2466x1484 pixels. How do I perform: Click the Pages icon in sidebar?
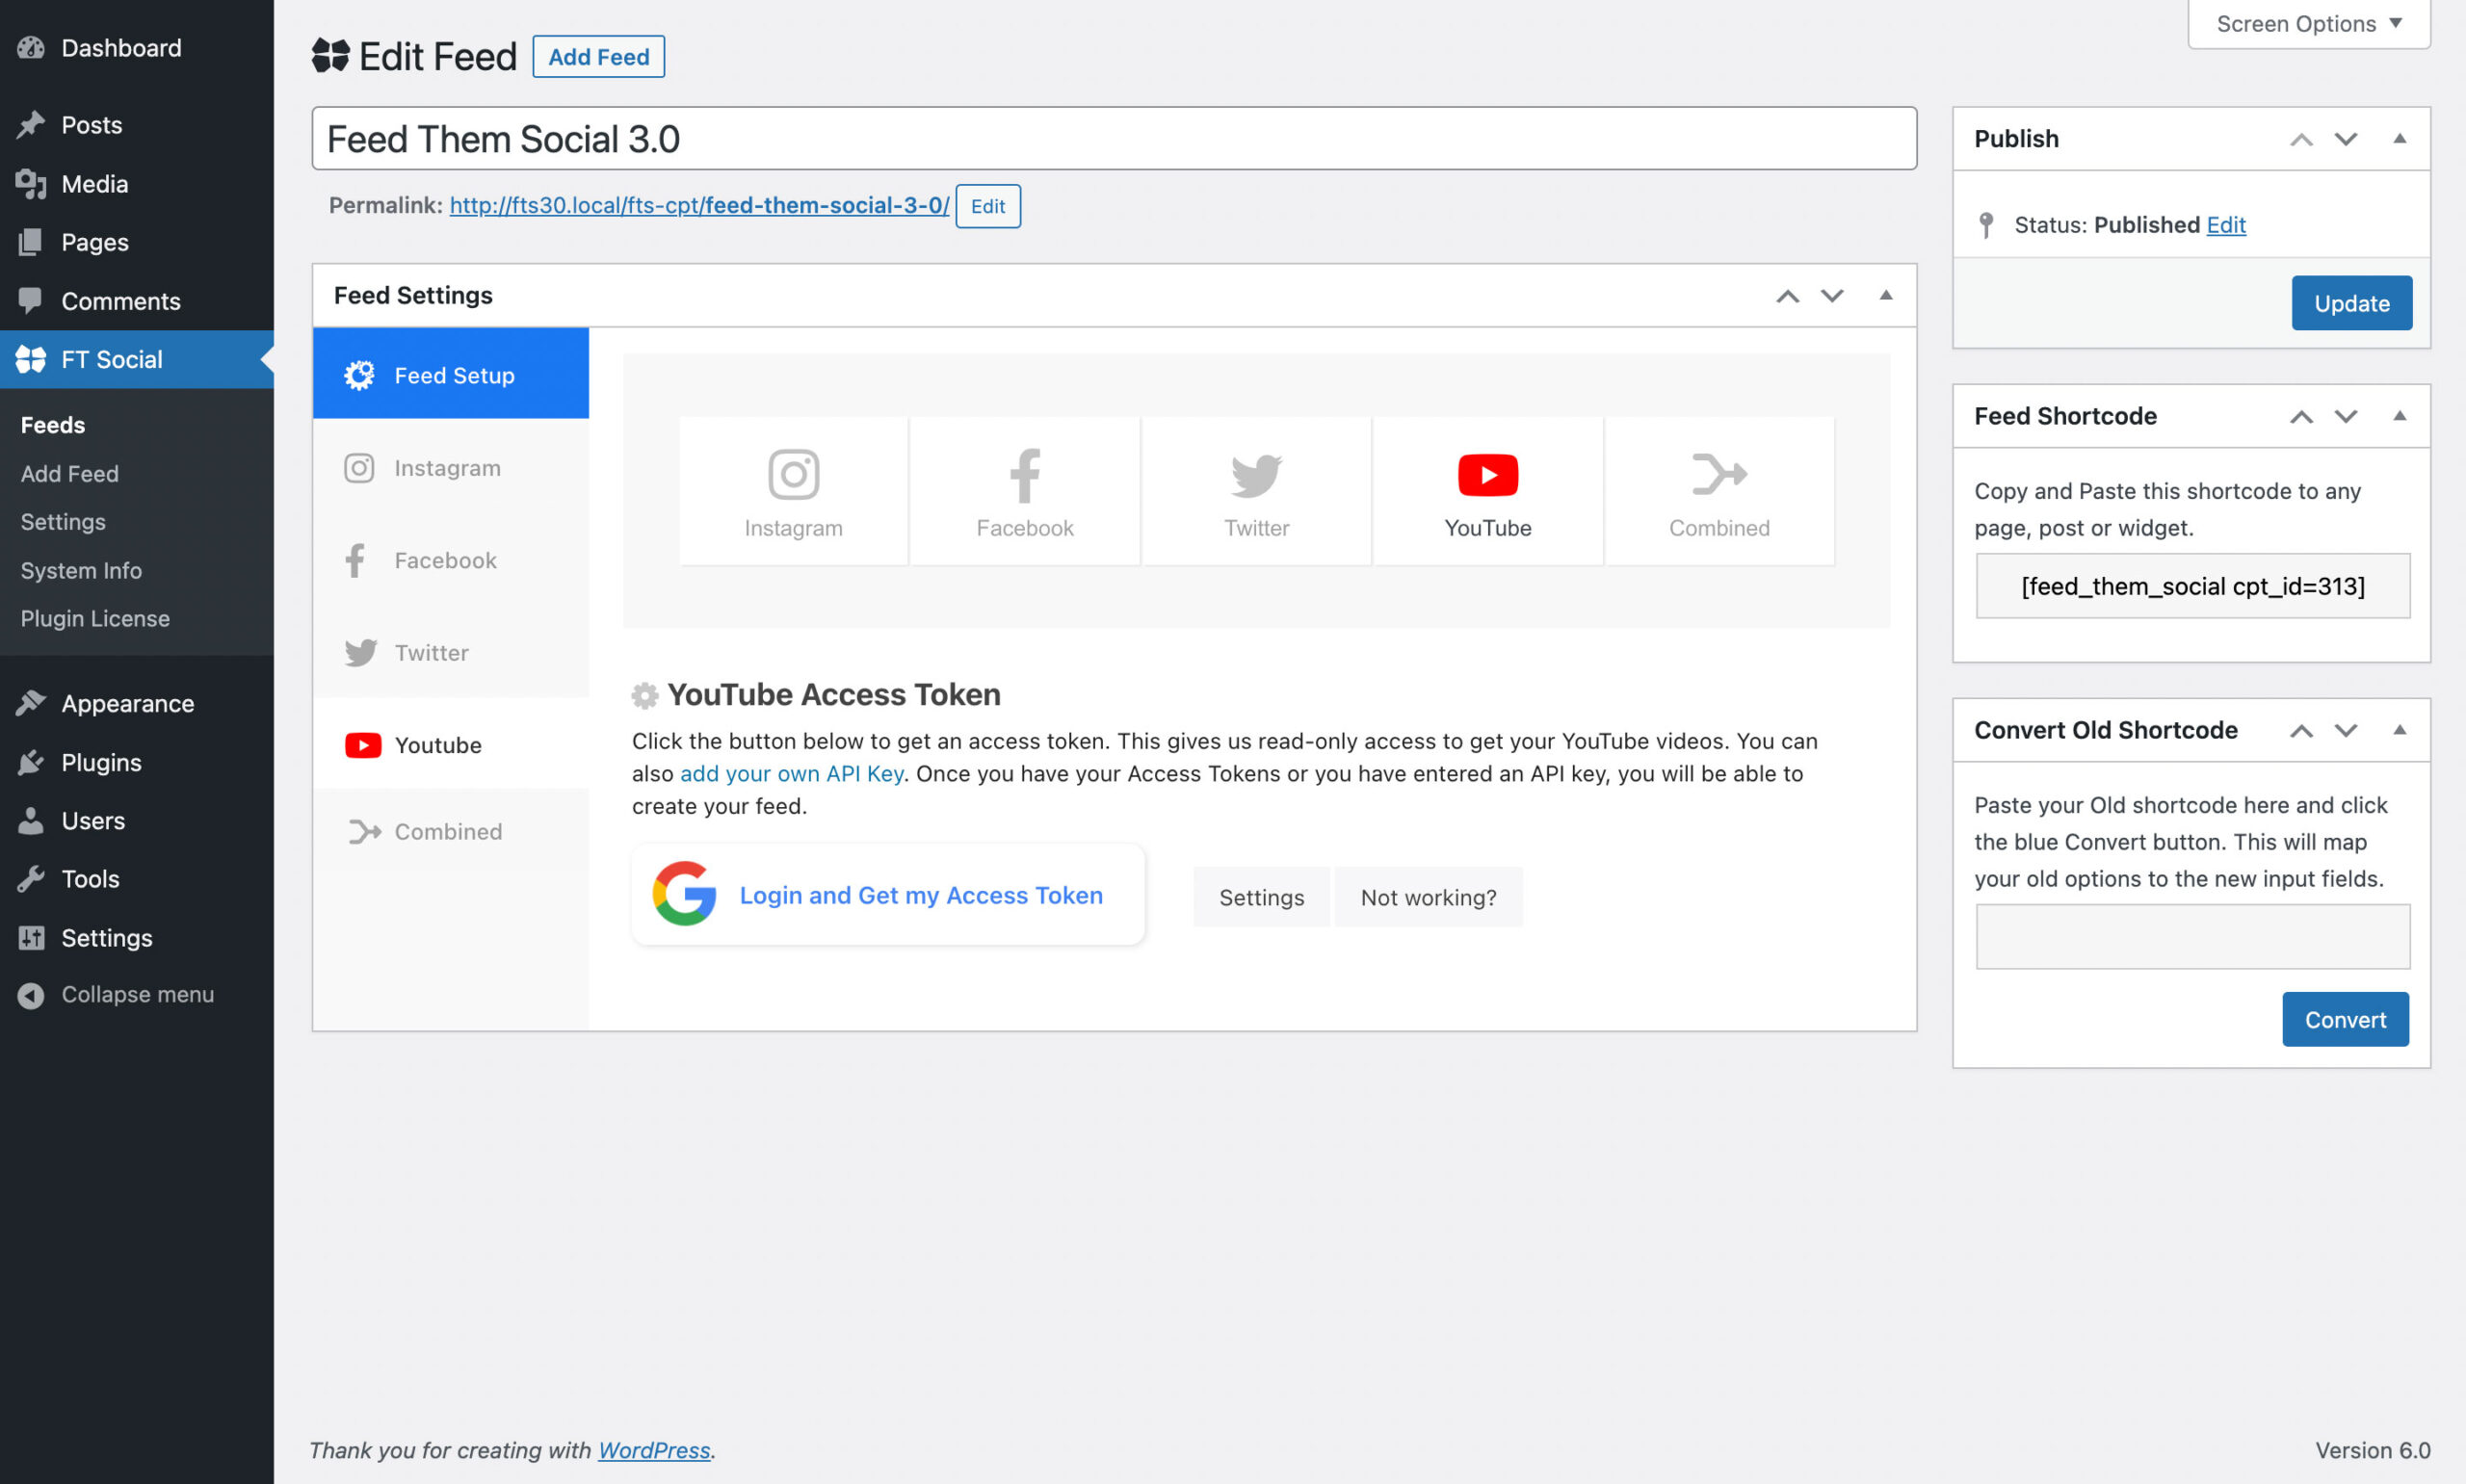point(31,242)
